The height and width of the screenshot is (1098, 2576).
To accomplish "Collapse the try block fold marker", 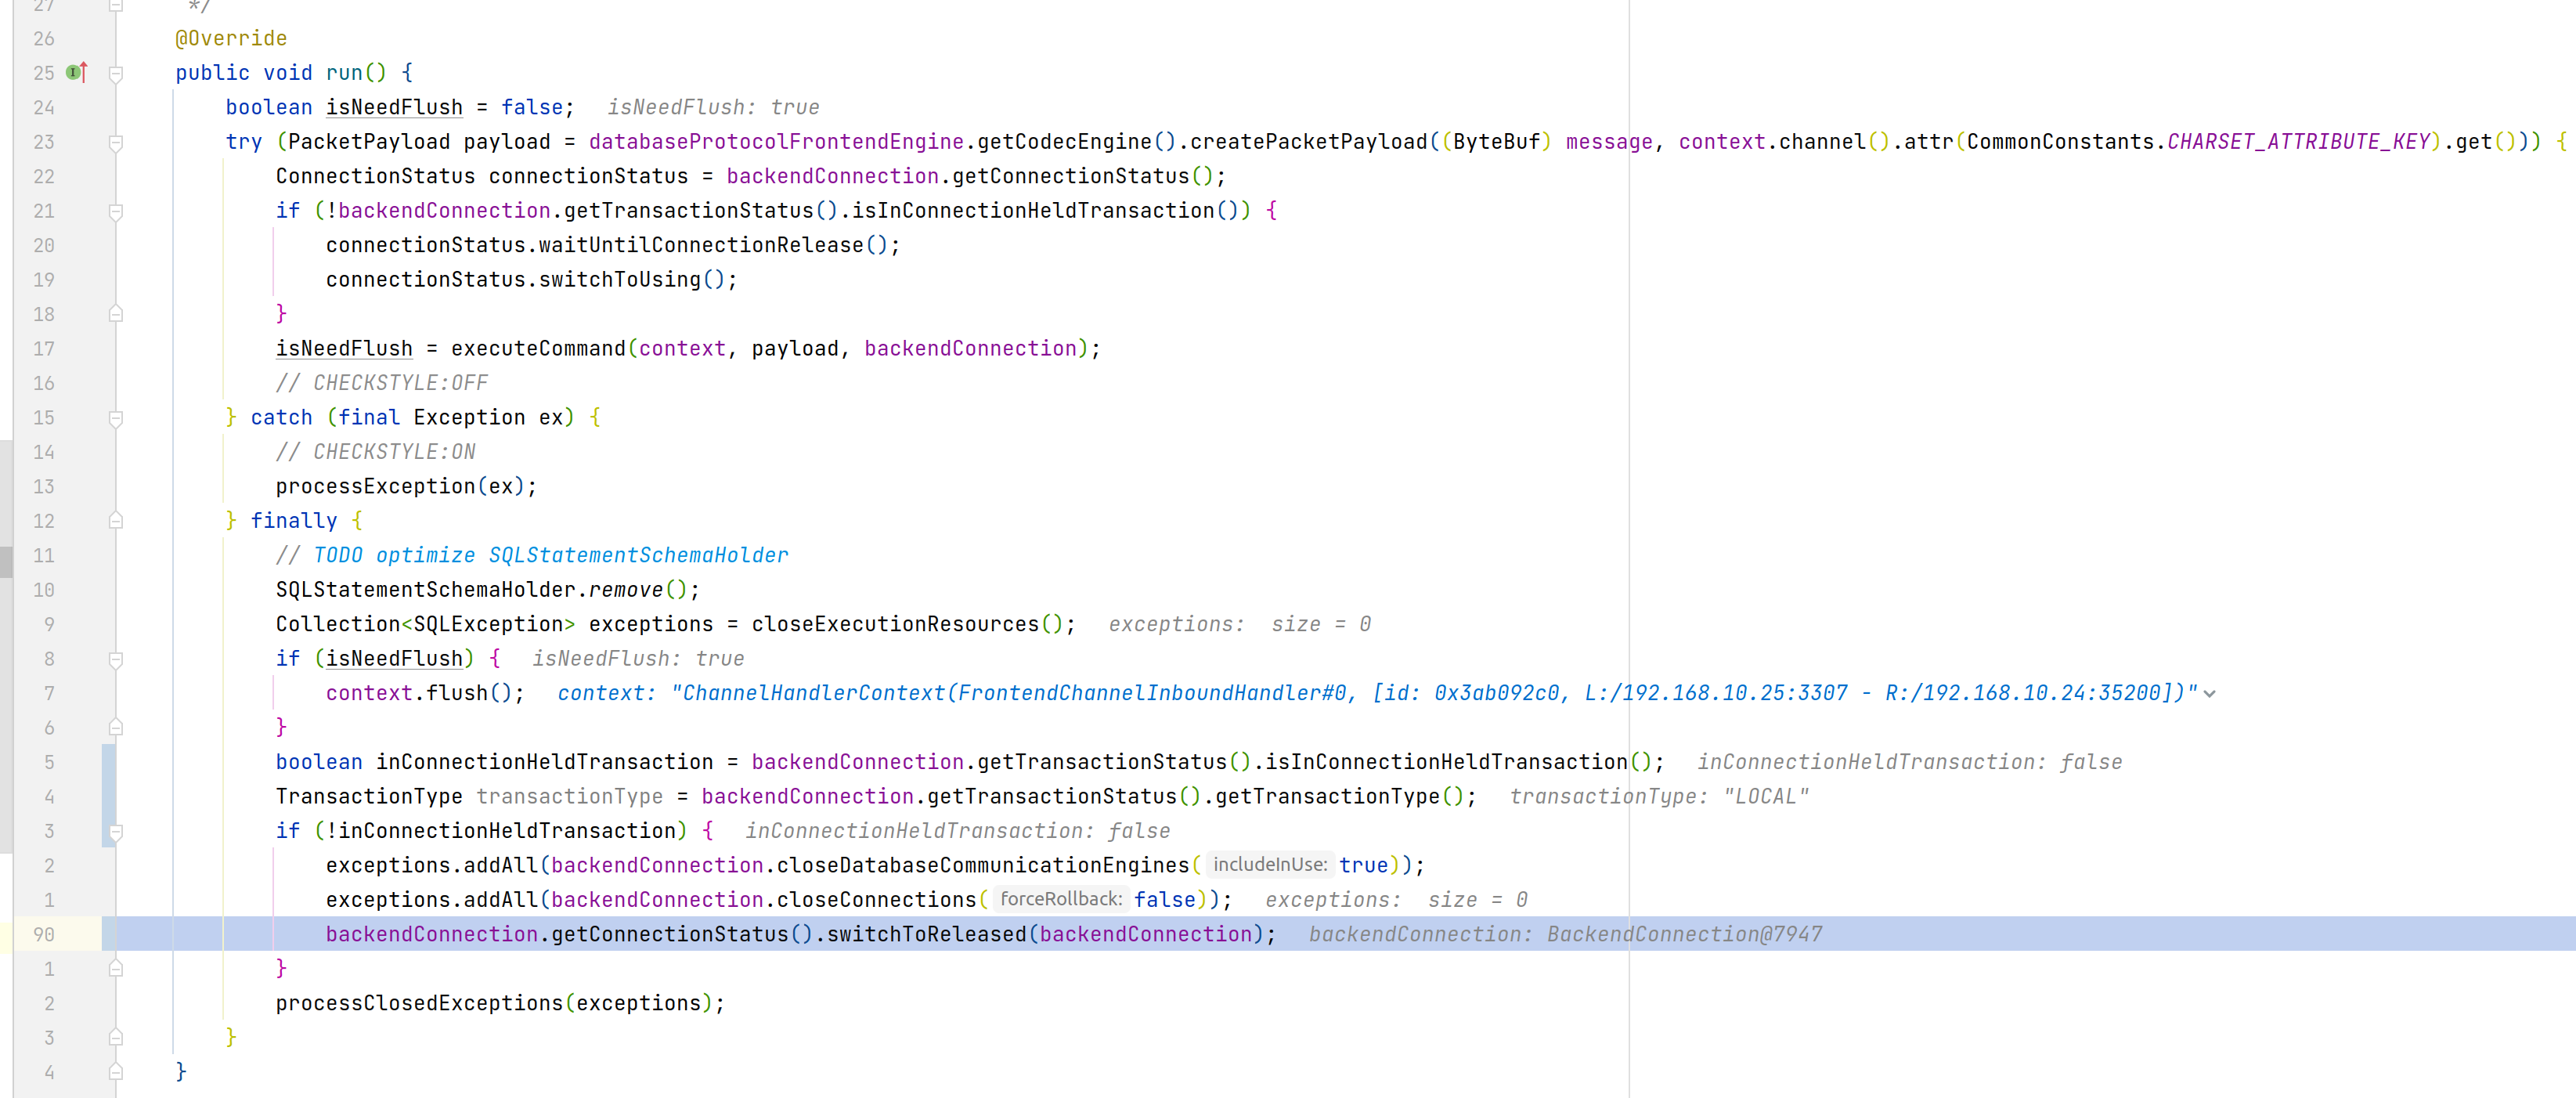I will click(x=116, y=142).
